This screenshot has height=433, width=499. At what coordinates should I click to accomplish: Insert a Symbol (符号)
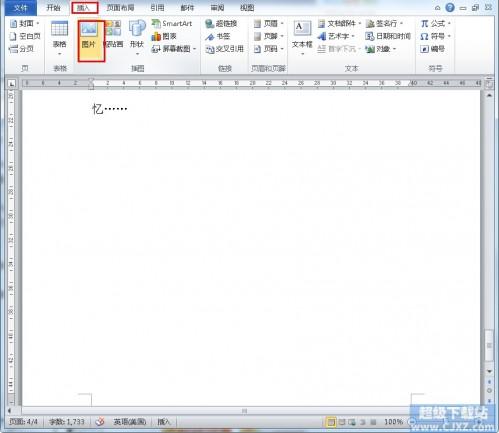435,36
